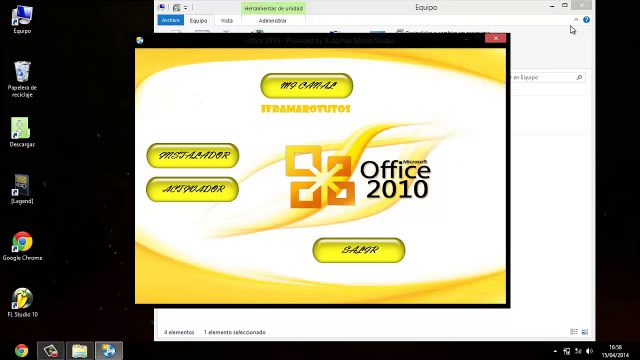This screenshot has height=360, width=640.
Task: Switch to Vista ribbon tab in Explorer
Action: (x=227, y=20)
